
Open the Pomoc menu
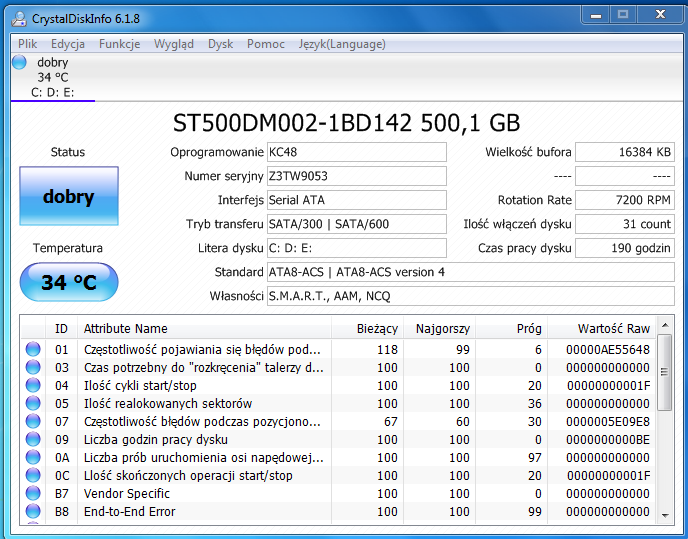coord(265,44)
